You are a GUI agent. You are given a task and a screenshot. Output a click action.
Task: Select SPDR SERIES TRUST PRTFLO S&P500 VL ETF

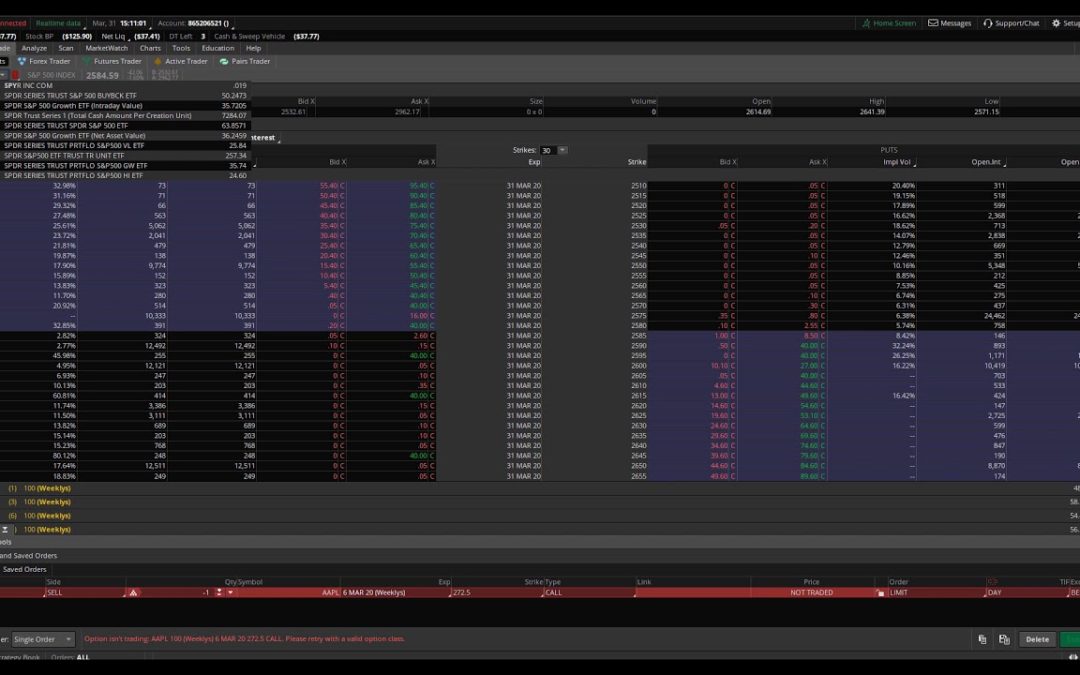point(125,146)
